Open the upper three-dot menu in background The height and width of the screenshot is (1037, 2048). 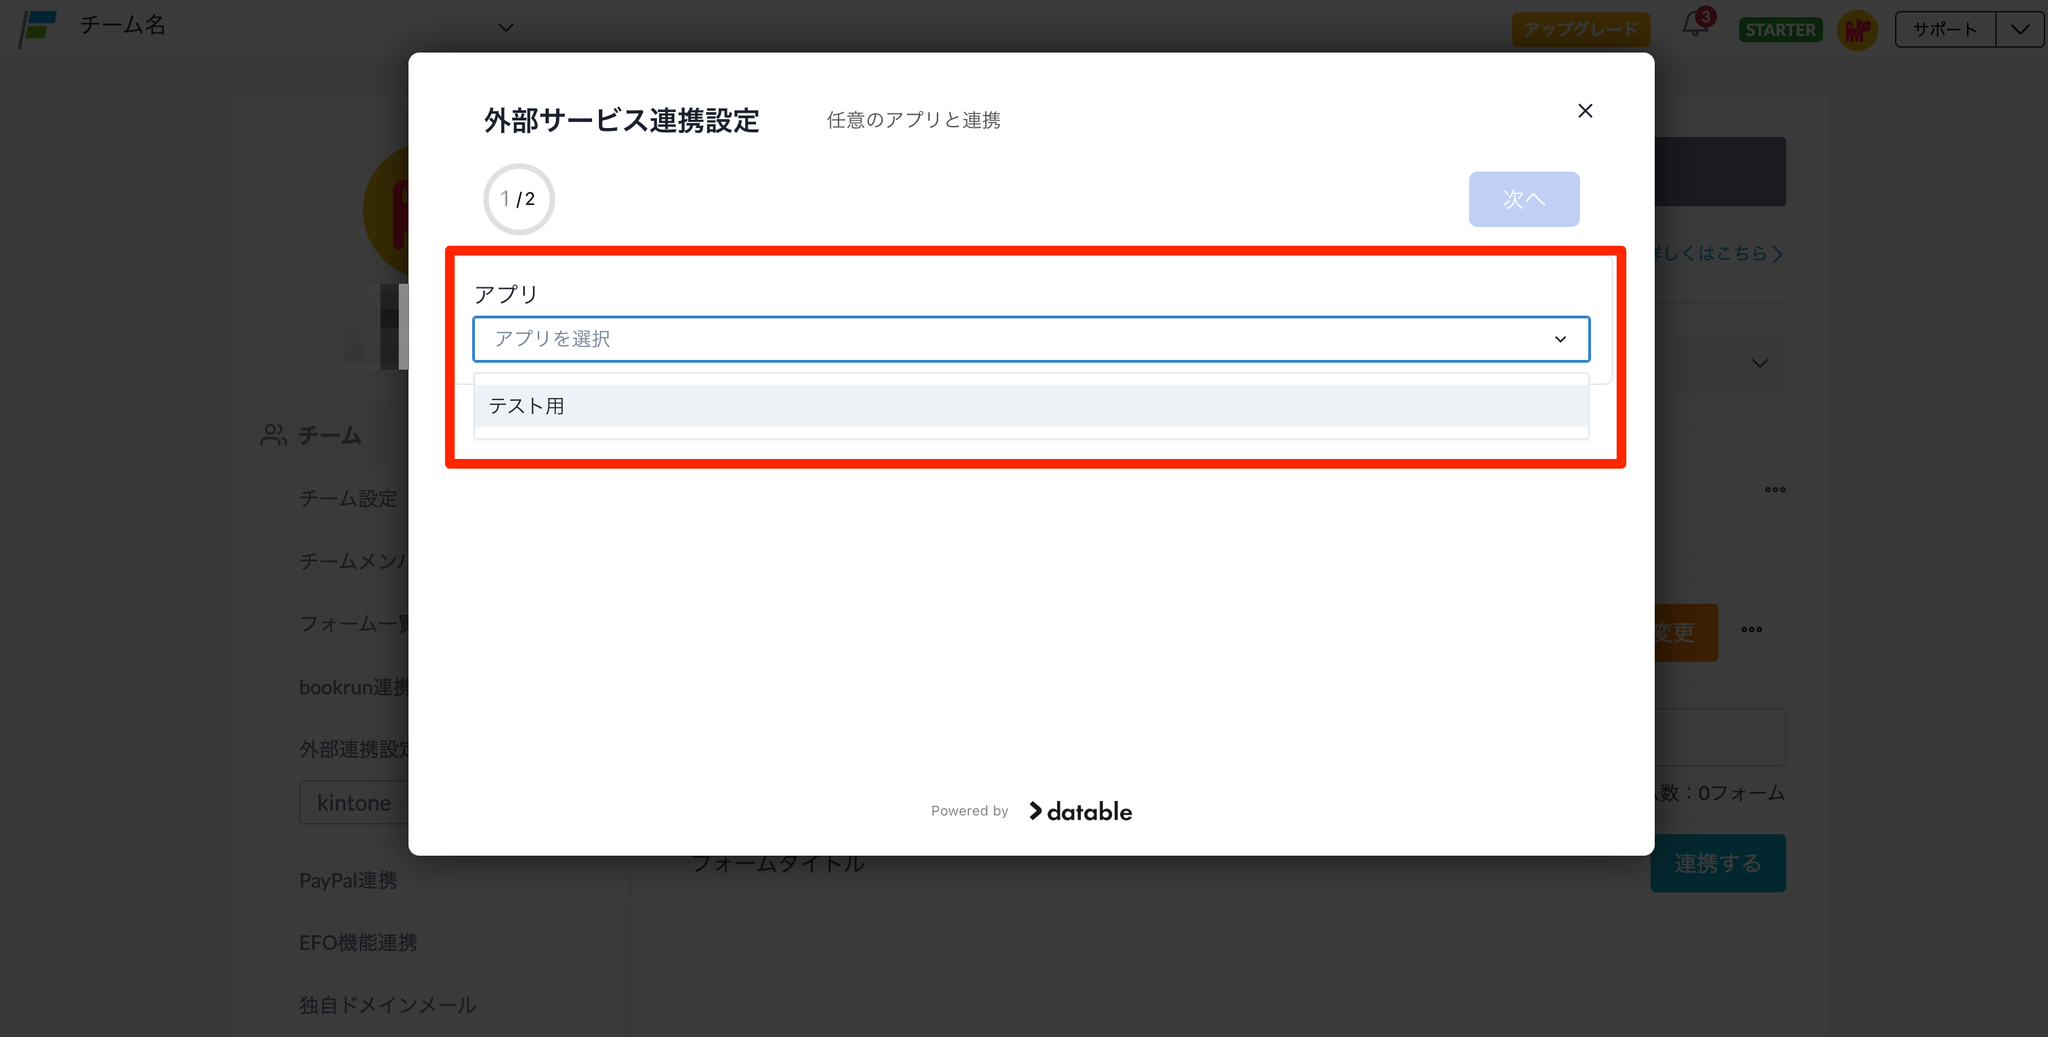tap(1775, 490)
